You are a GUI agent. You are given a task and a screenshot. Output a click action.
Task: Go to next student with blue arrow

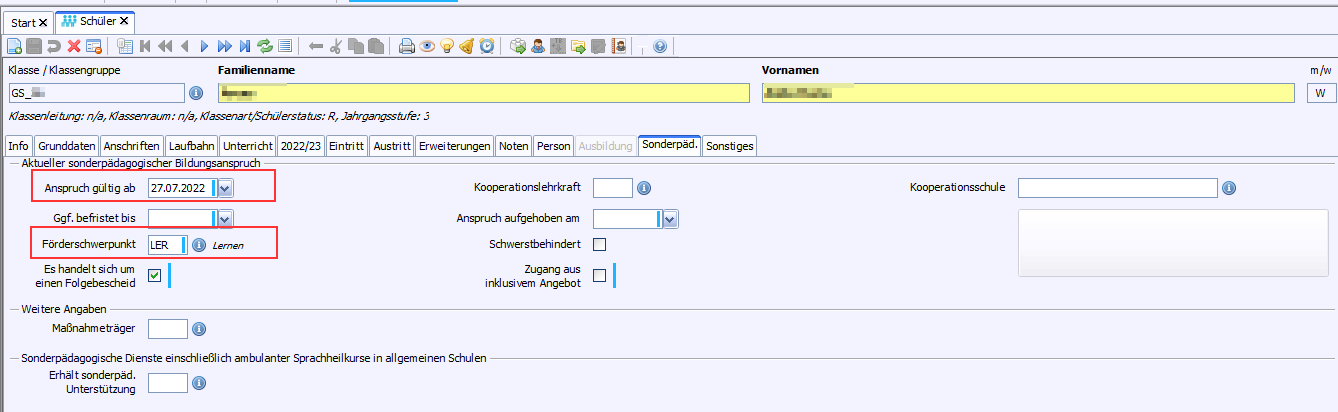(204, 46)
